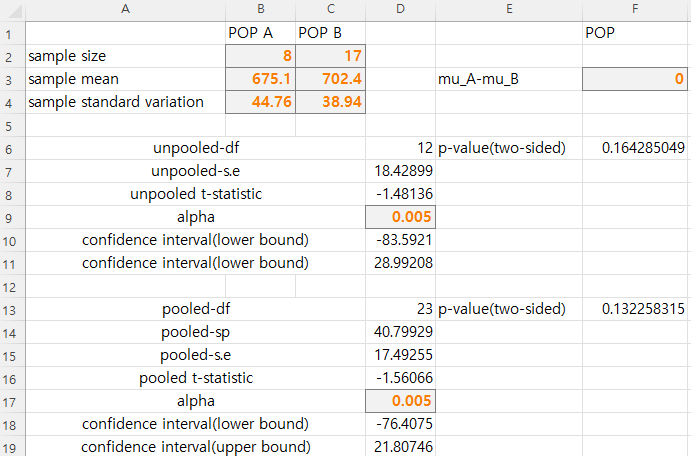This screenshot has height=456, width=691.
Task: Click p-value(two-sided) label in row 13
Action: pyautogui.click(x=509, y=309)
